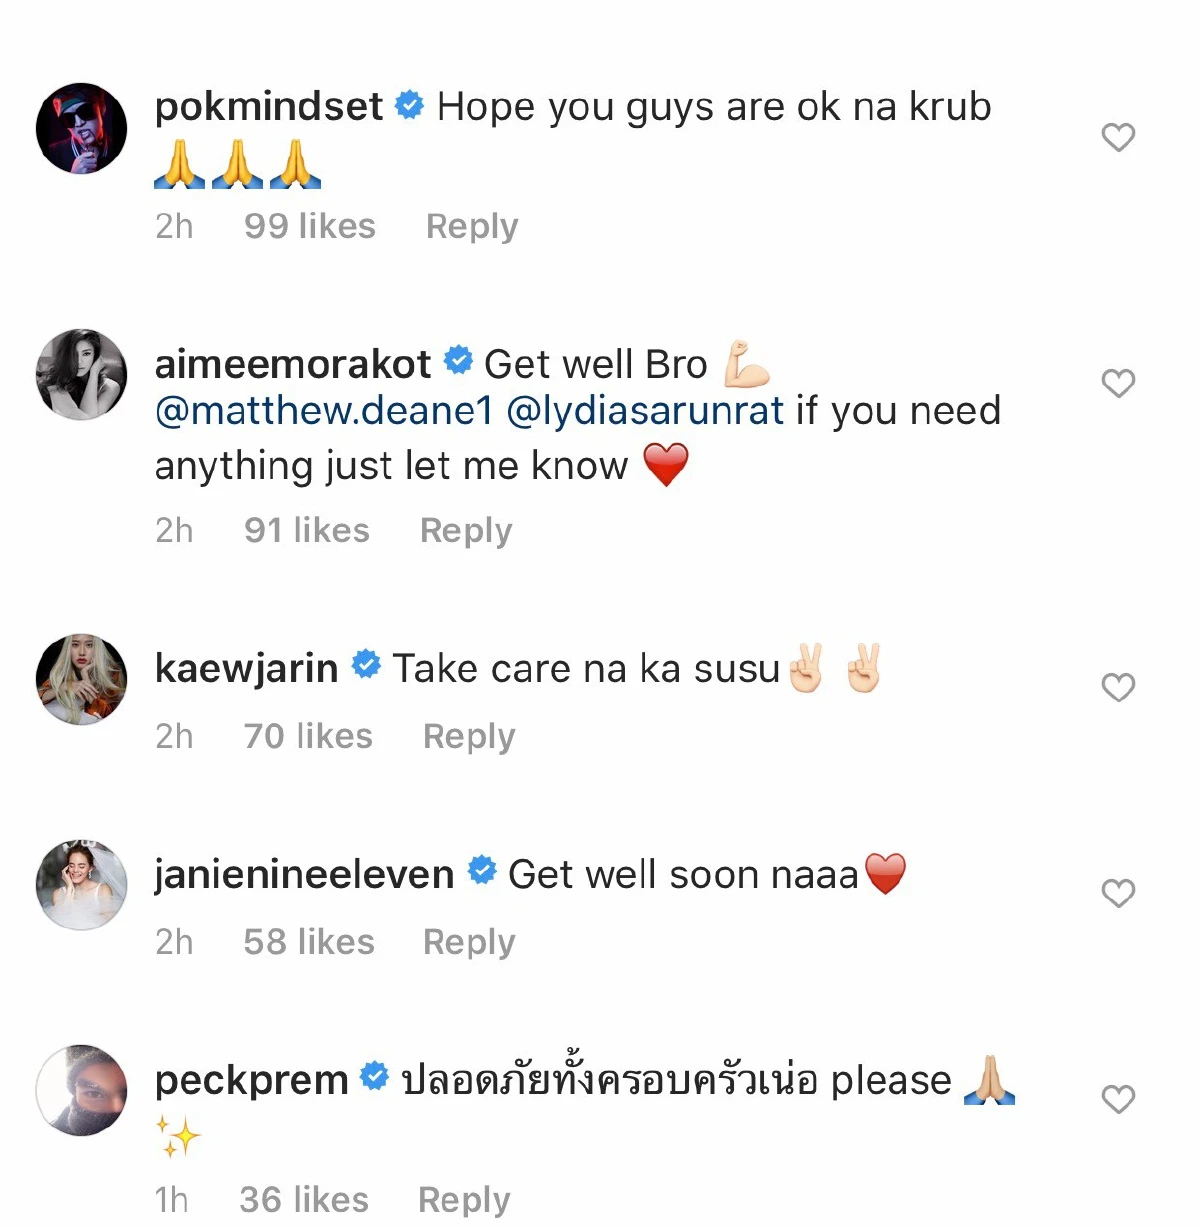Viewport: 1200px width, 1227px height.
Task: Like pokmindset's comment with heart icon
Action: [x=1117, y=137]
